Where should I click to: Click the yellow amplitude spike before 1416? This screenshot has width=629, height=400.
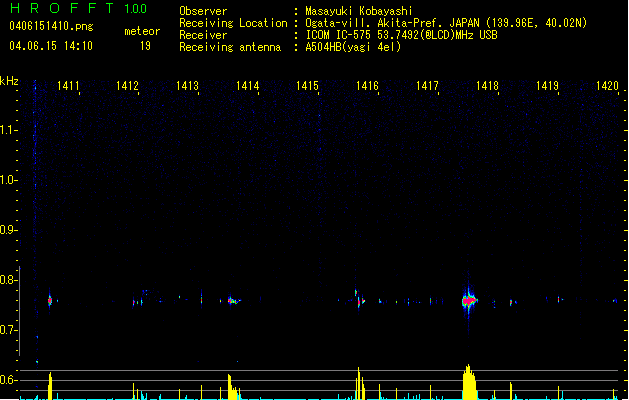tap(360, 383)
